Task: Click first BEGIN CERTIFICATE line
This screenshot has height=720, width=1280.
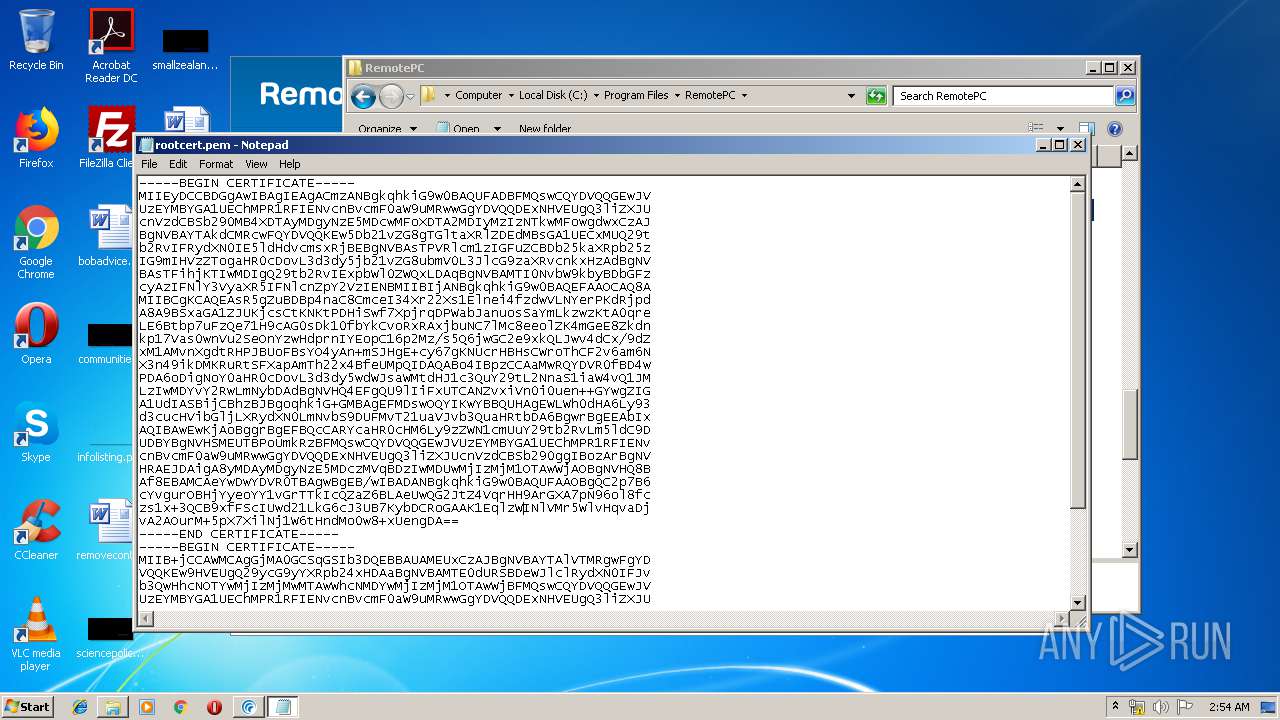Action: [x=246, y=183]
